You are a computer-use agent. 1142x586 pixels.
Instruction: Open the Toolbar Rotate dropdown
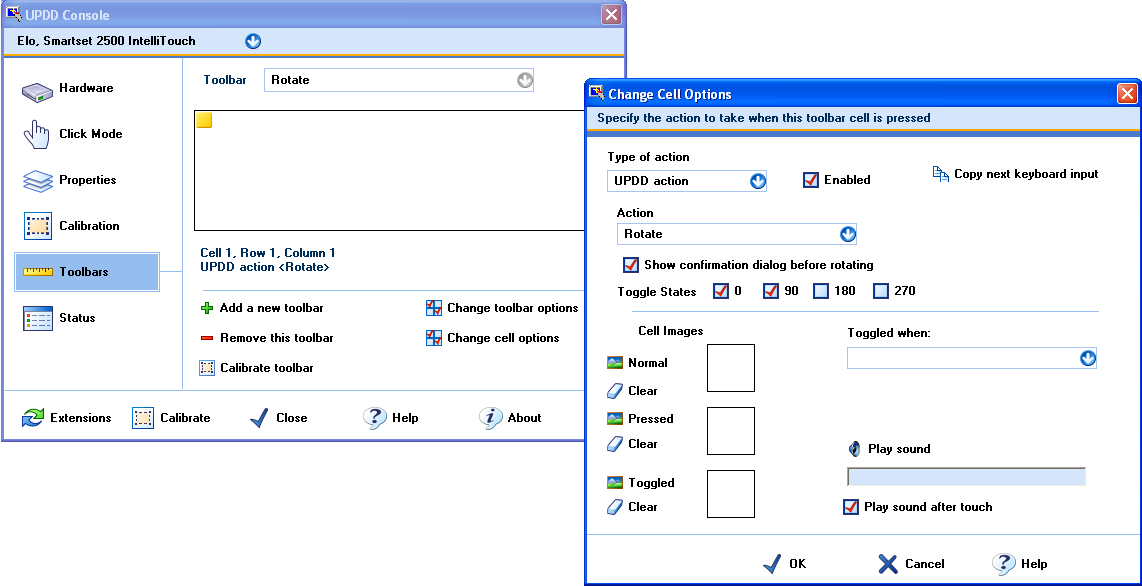[x=525, y=80]
